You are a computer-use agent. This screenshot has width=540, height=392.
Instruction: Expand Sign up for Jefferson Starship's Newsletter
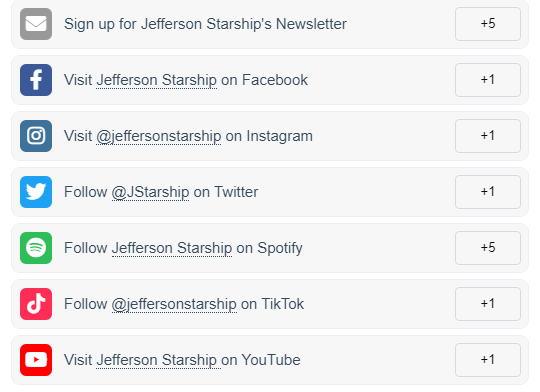(x=270, y=24)
